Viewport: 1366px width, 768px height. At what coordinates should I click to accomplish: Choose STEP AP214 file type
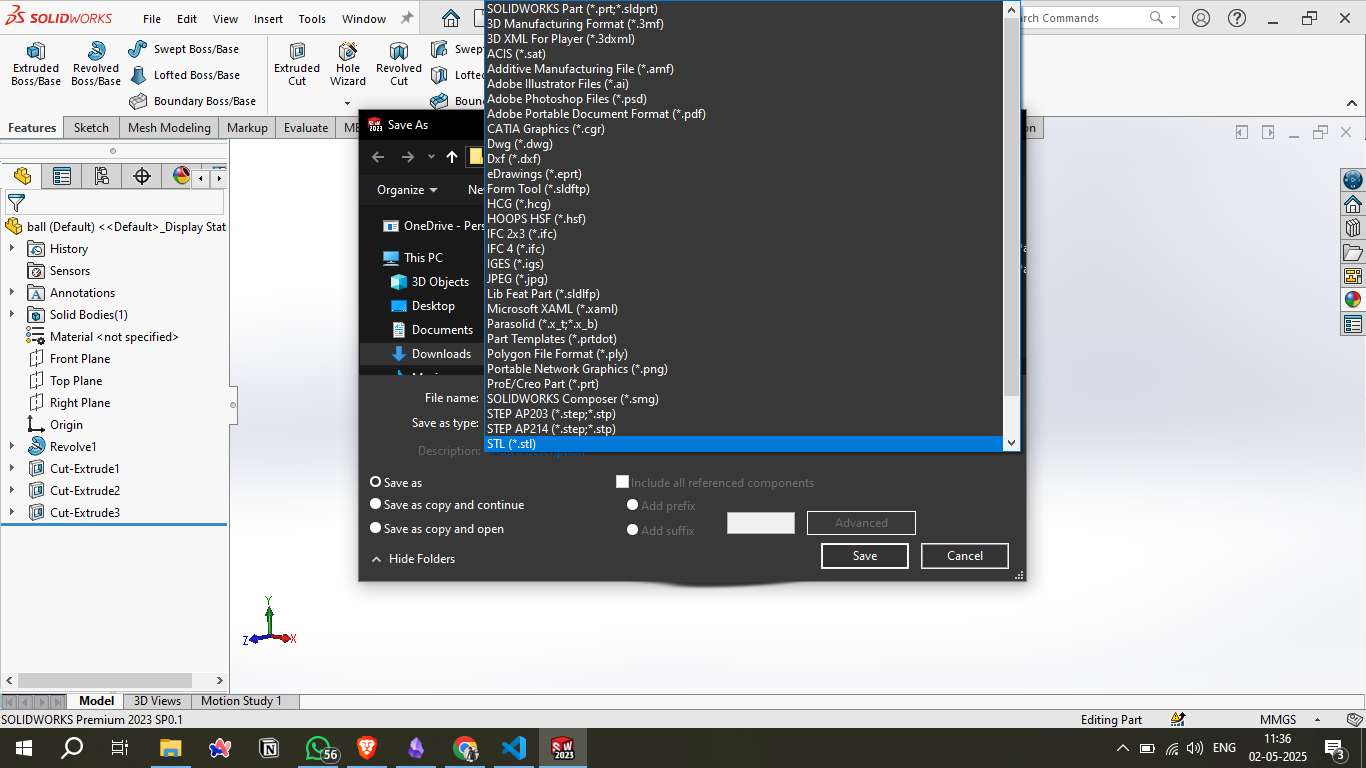tap(744, 429)
